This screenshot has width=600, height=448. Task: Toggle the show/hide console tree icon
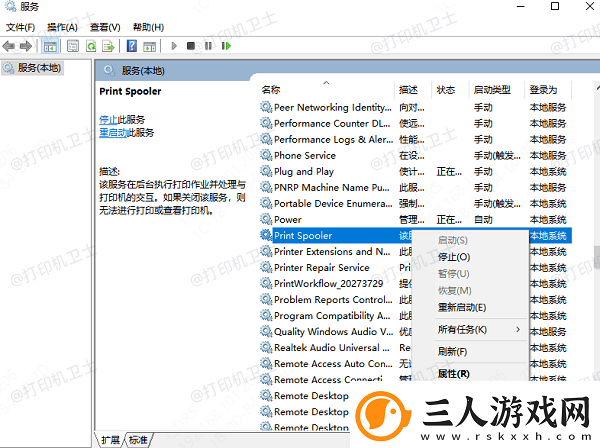click(50, 46)
